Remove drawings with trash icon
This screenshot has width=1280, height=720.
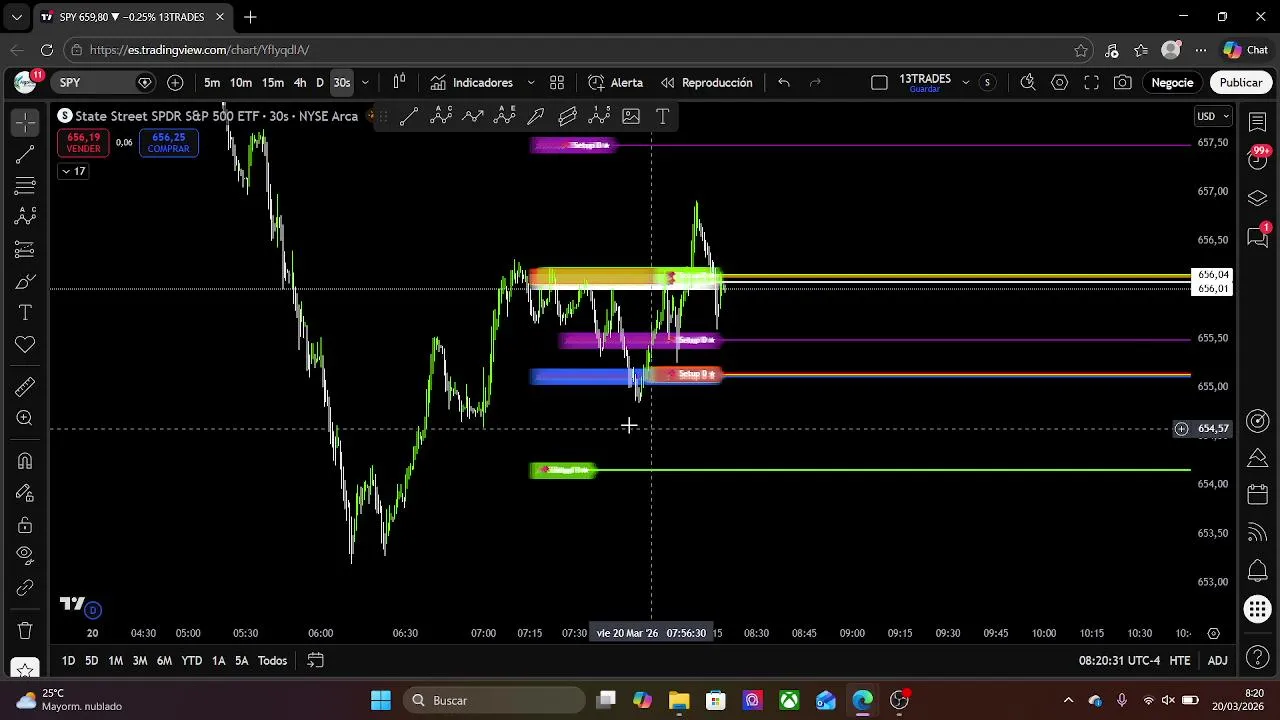pyautogui.click(x=25, y=631)
